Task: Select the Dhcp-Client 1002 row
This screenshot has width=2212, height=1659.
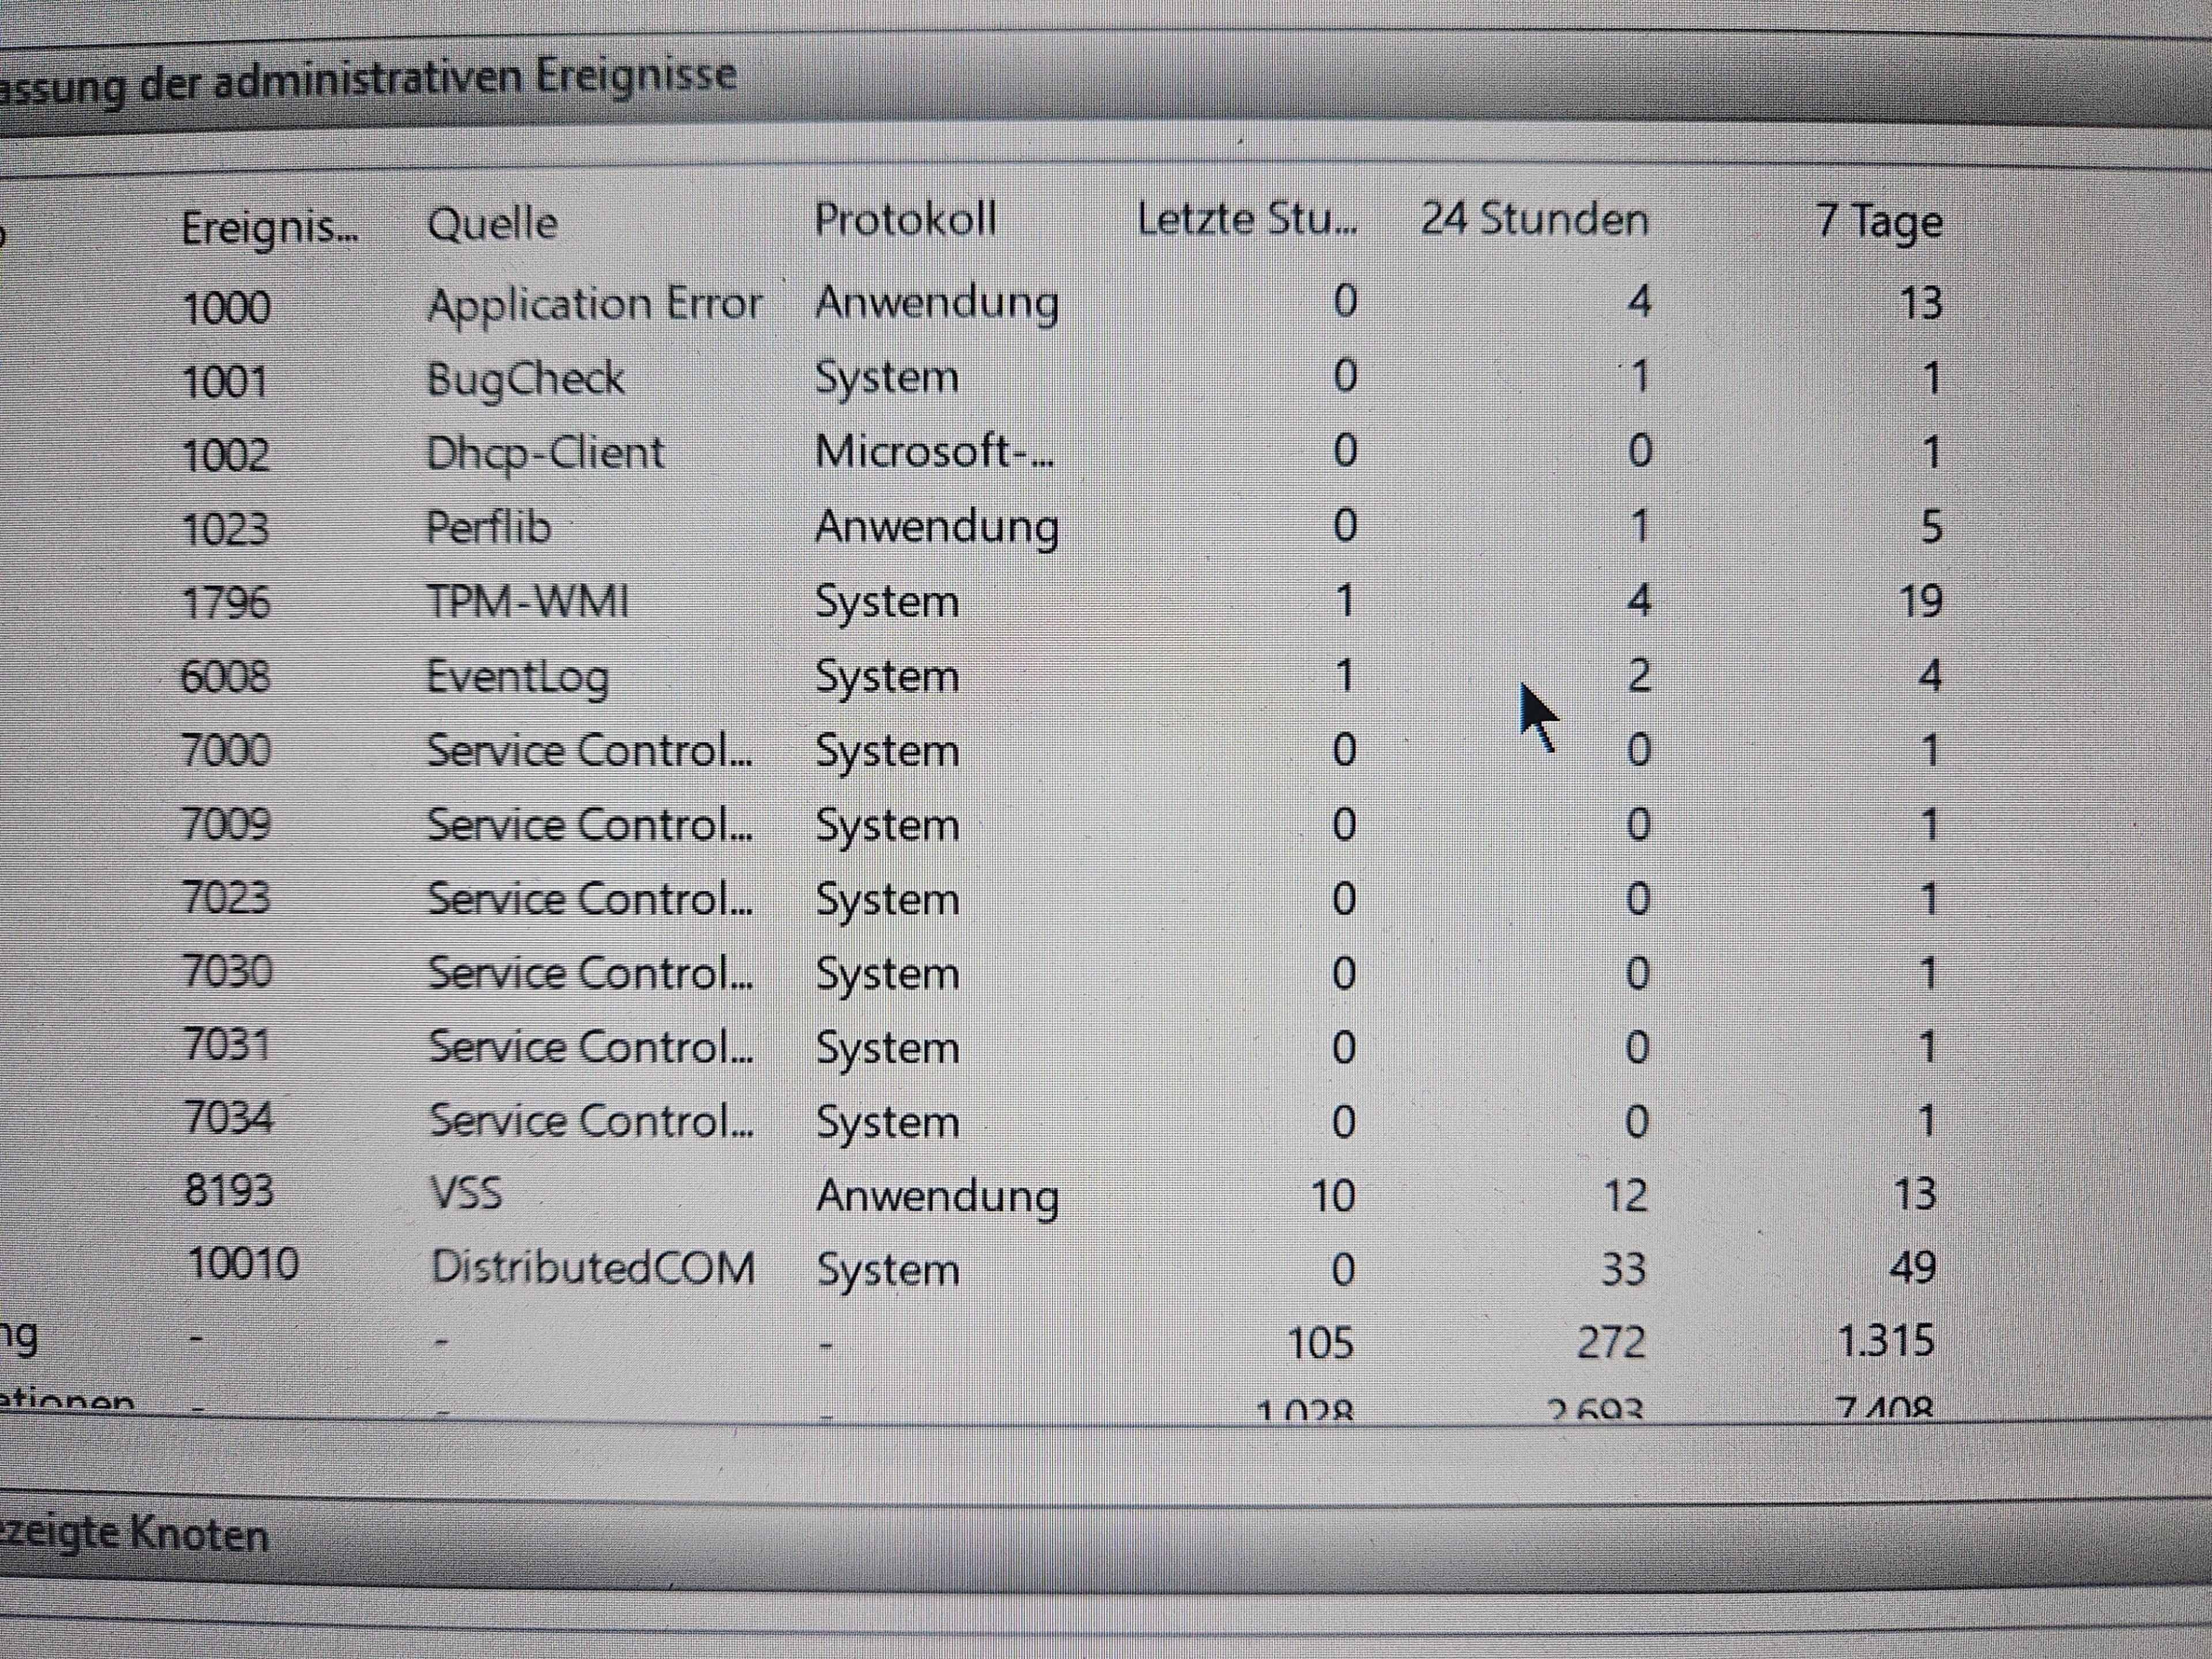Action: tap(545, 453)
